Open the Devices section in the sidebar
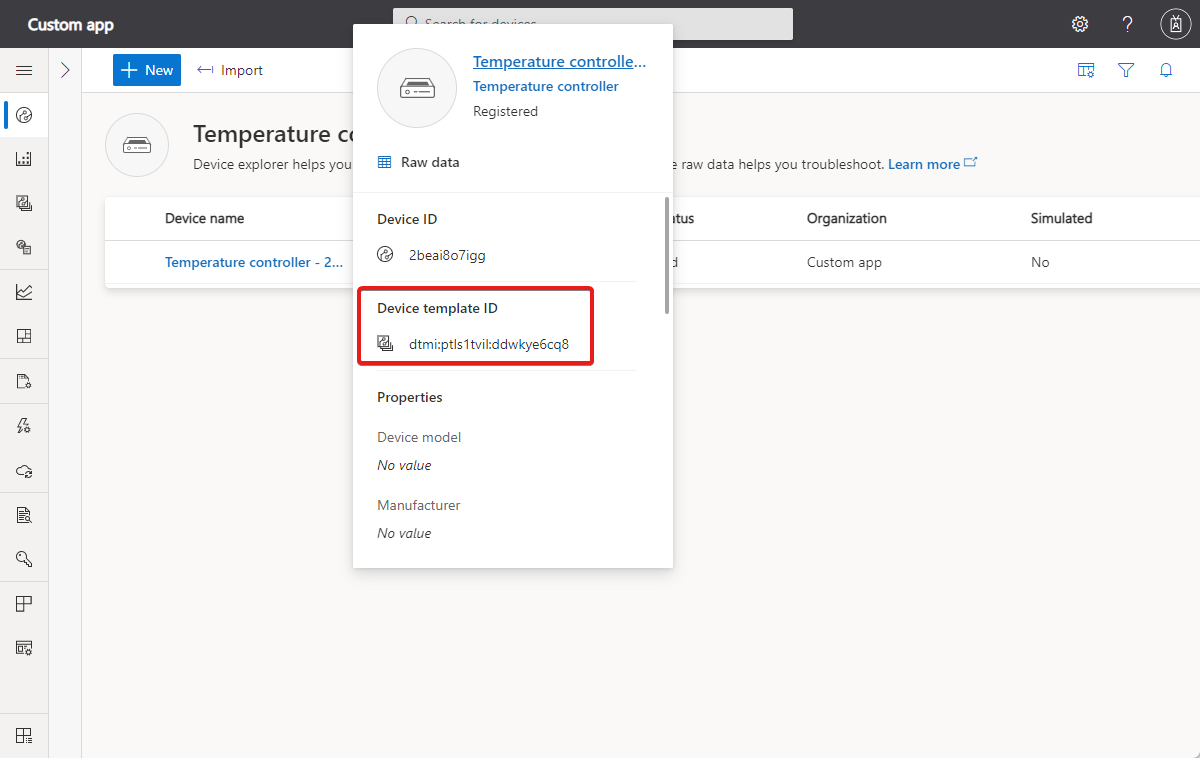Viewport: 1200px width, 758px height. [x=24, y=115]
